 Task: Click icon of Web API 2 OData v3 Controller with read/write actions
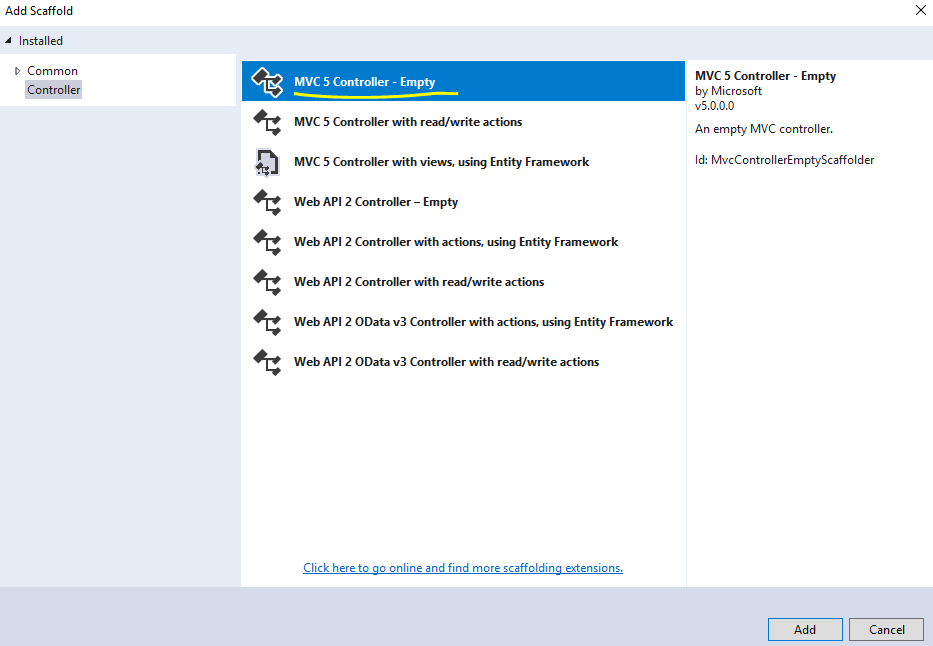pos(267,362)
